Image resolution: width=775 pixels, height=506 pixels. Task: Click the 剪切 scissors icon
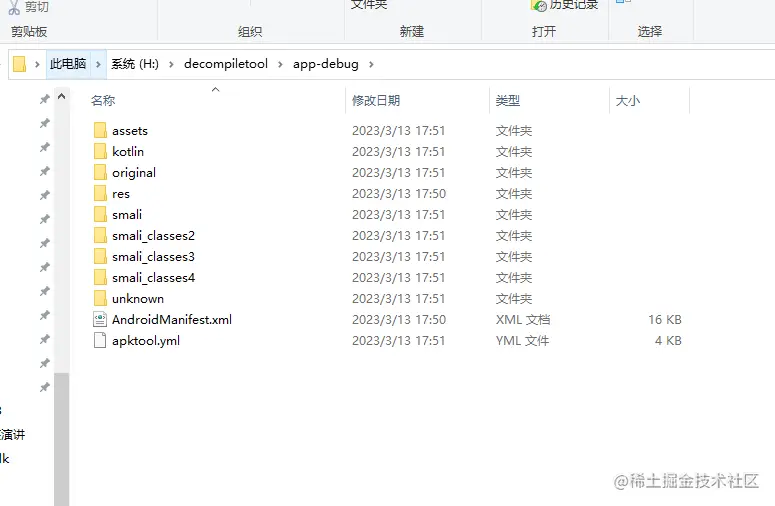[x=14, y=7]
